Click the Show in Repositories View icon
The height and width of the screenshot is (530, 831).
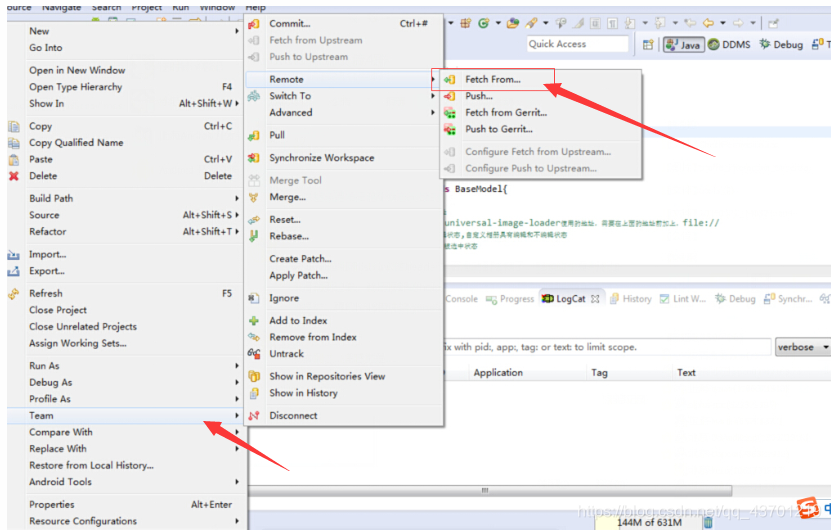pyautogui.click(x=254, y=376)
